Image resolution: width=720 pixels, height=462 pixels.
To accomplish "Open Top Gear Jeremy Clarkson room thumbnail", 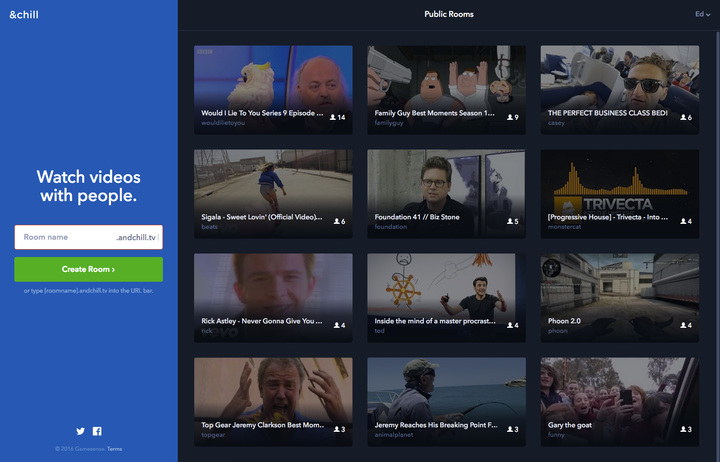I will (273, 402).
